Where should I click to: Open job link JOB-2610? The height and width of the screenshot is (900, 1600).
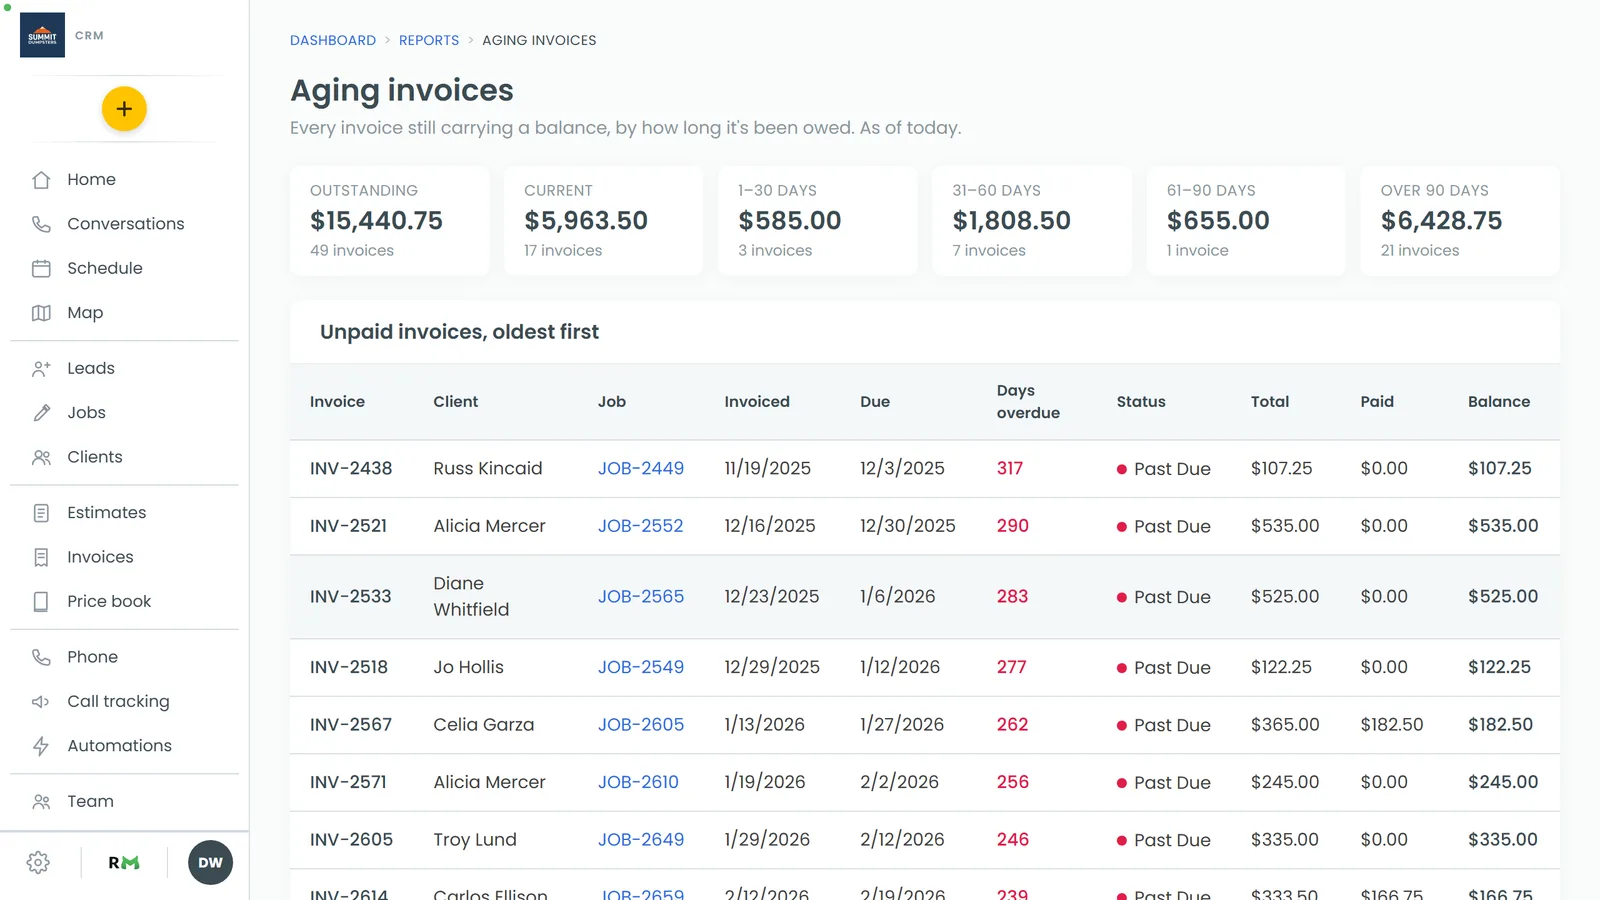tap(638, 782)
